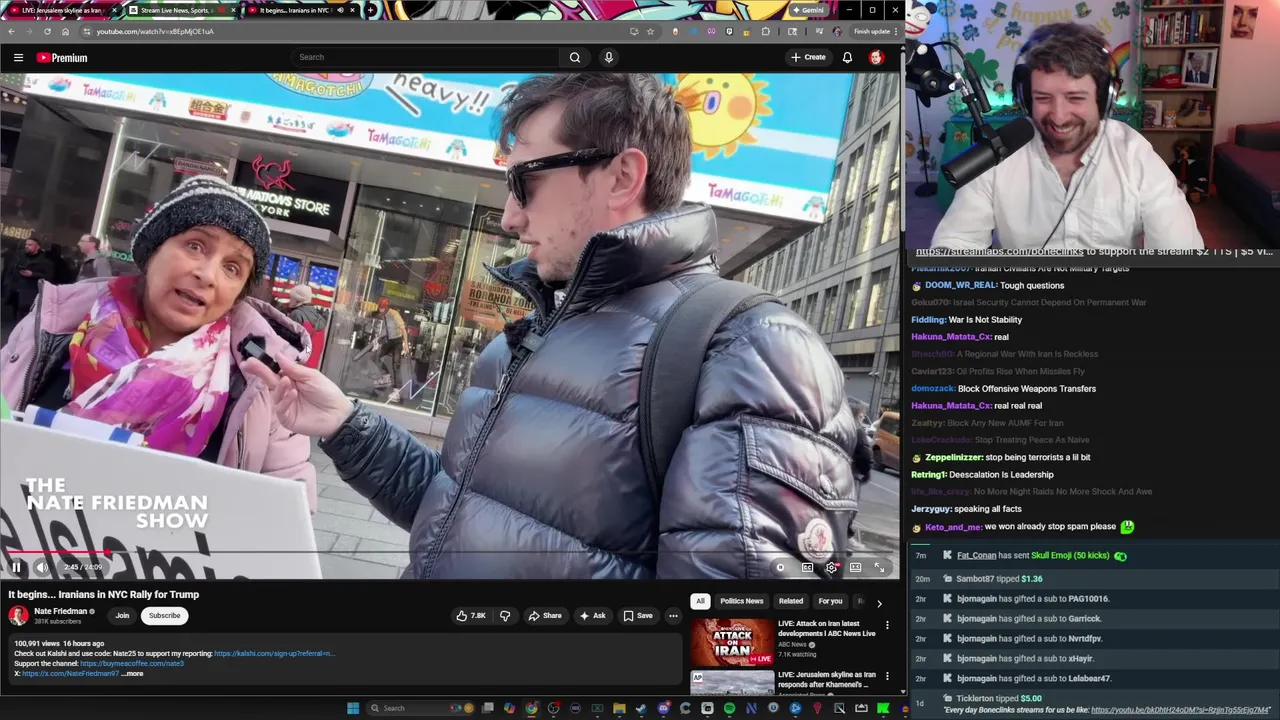This screenshot has height=720, width=1280.
Task: Click the Ask button under video
Action: [592, 616]
